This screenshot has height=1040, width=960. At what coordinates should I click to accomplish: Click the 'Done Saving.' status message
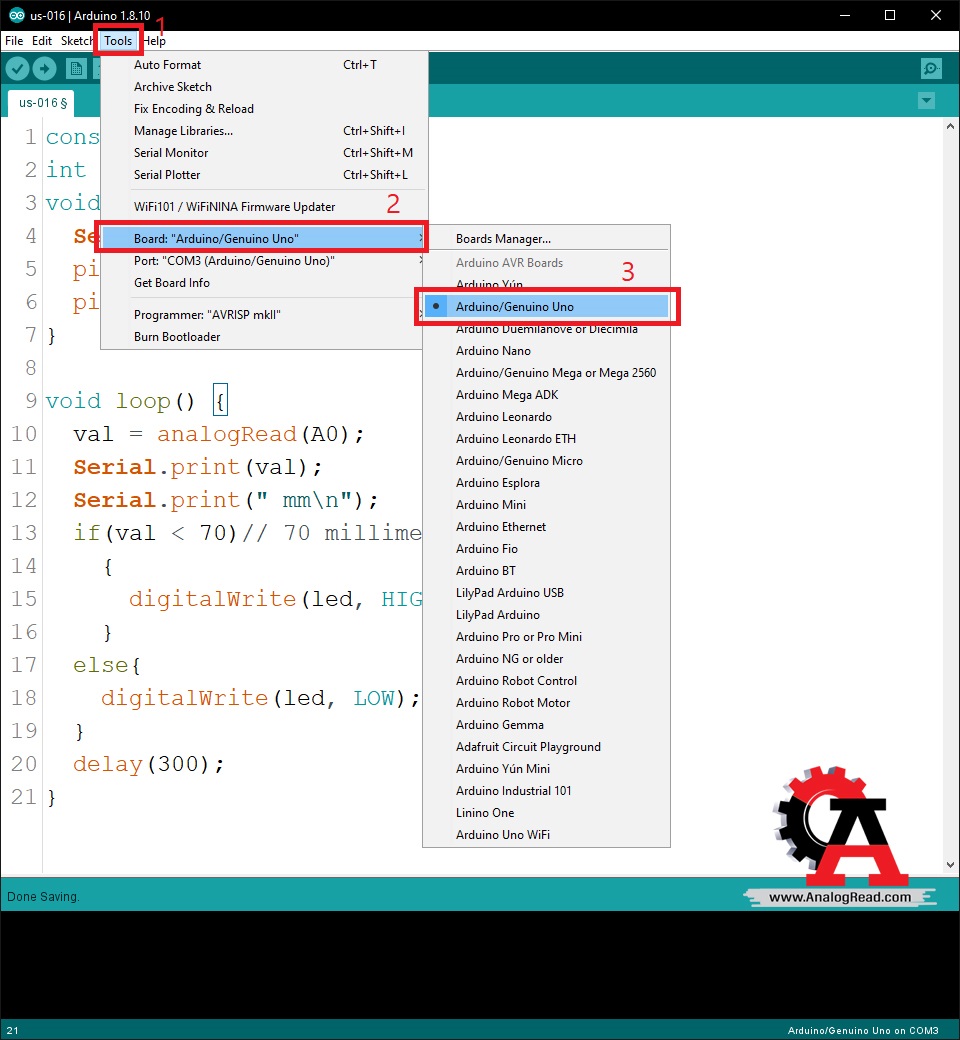point(43,897)
